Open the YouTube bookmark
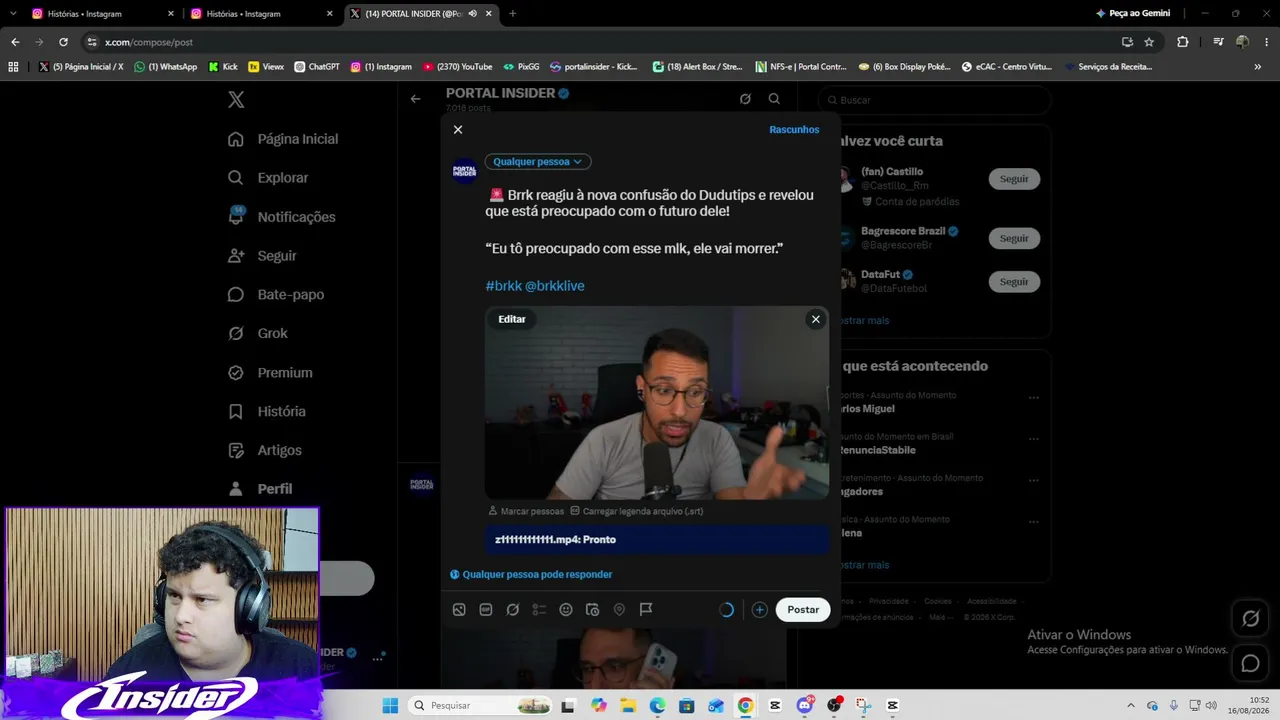 (458, 67)
